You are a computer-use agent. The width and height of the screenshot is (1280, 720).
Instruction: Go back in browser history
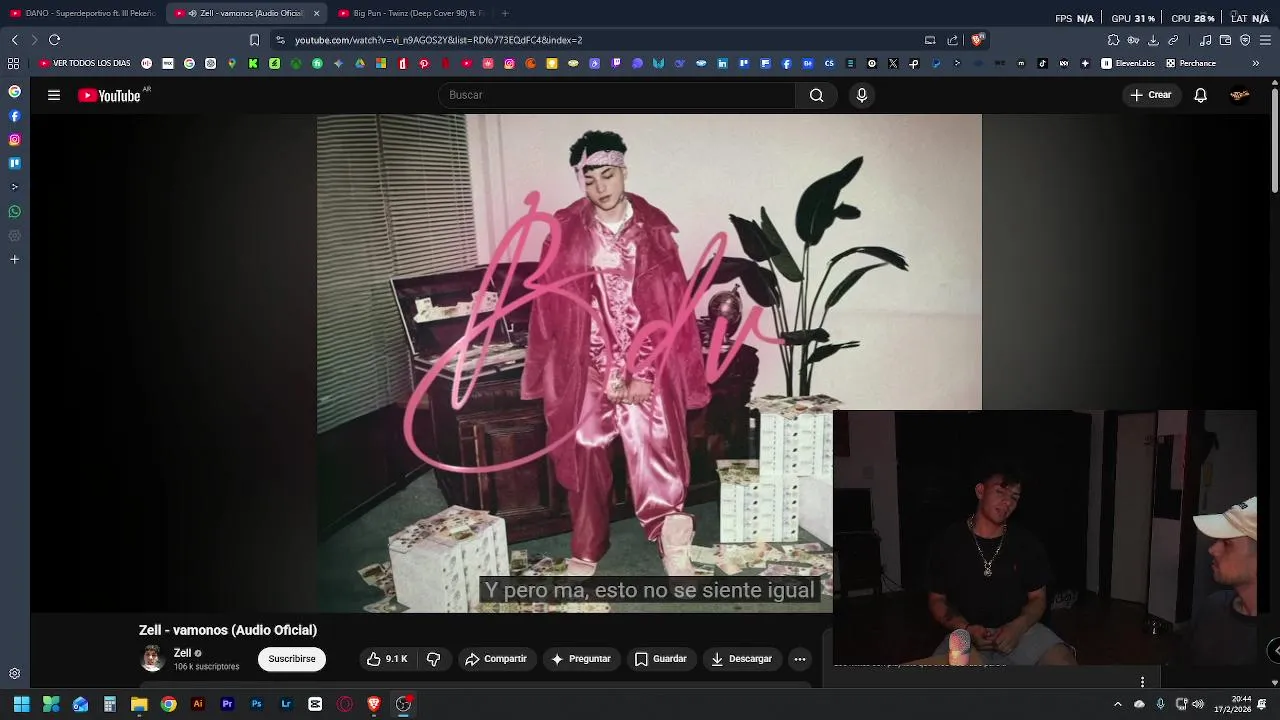click(14, 40)
